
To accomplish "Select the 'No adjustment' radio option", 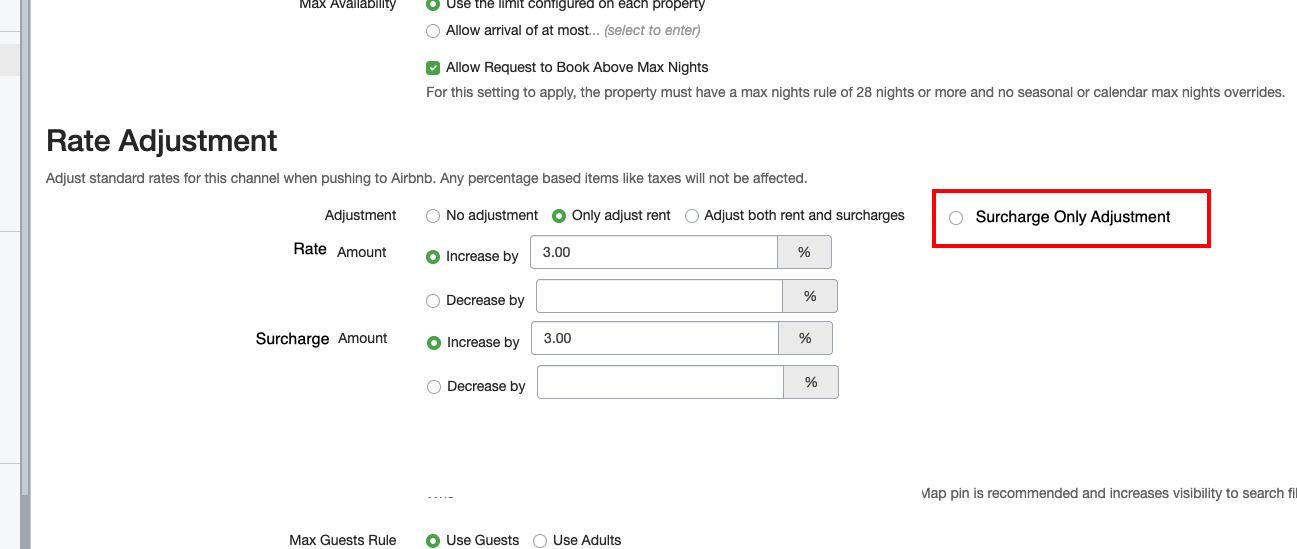I will tap(433, 216).
